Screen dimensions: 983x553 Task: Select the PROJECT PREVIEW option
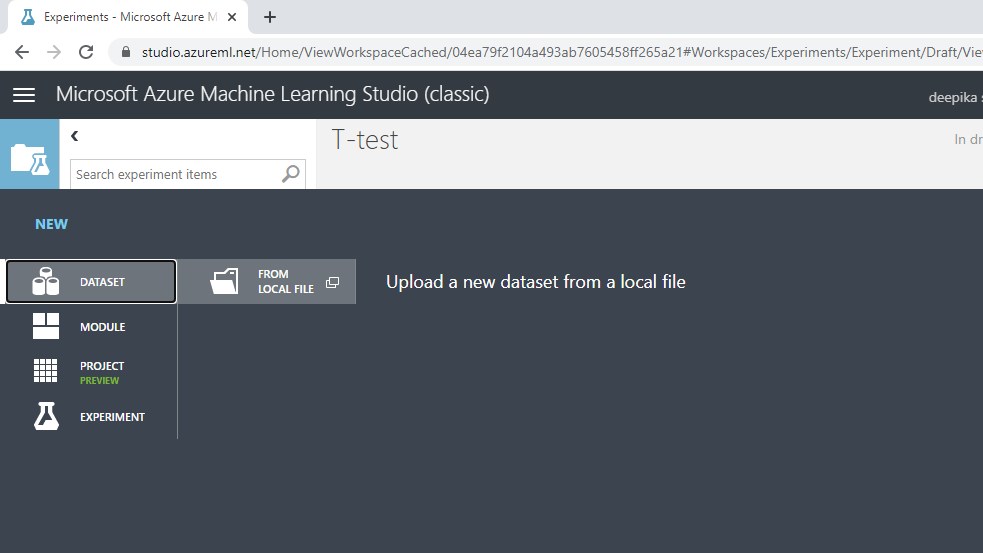point(91,372)
